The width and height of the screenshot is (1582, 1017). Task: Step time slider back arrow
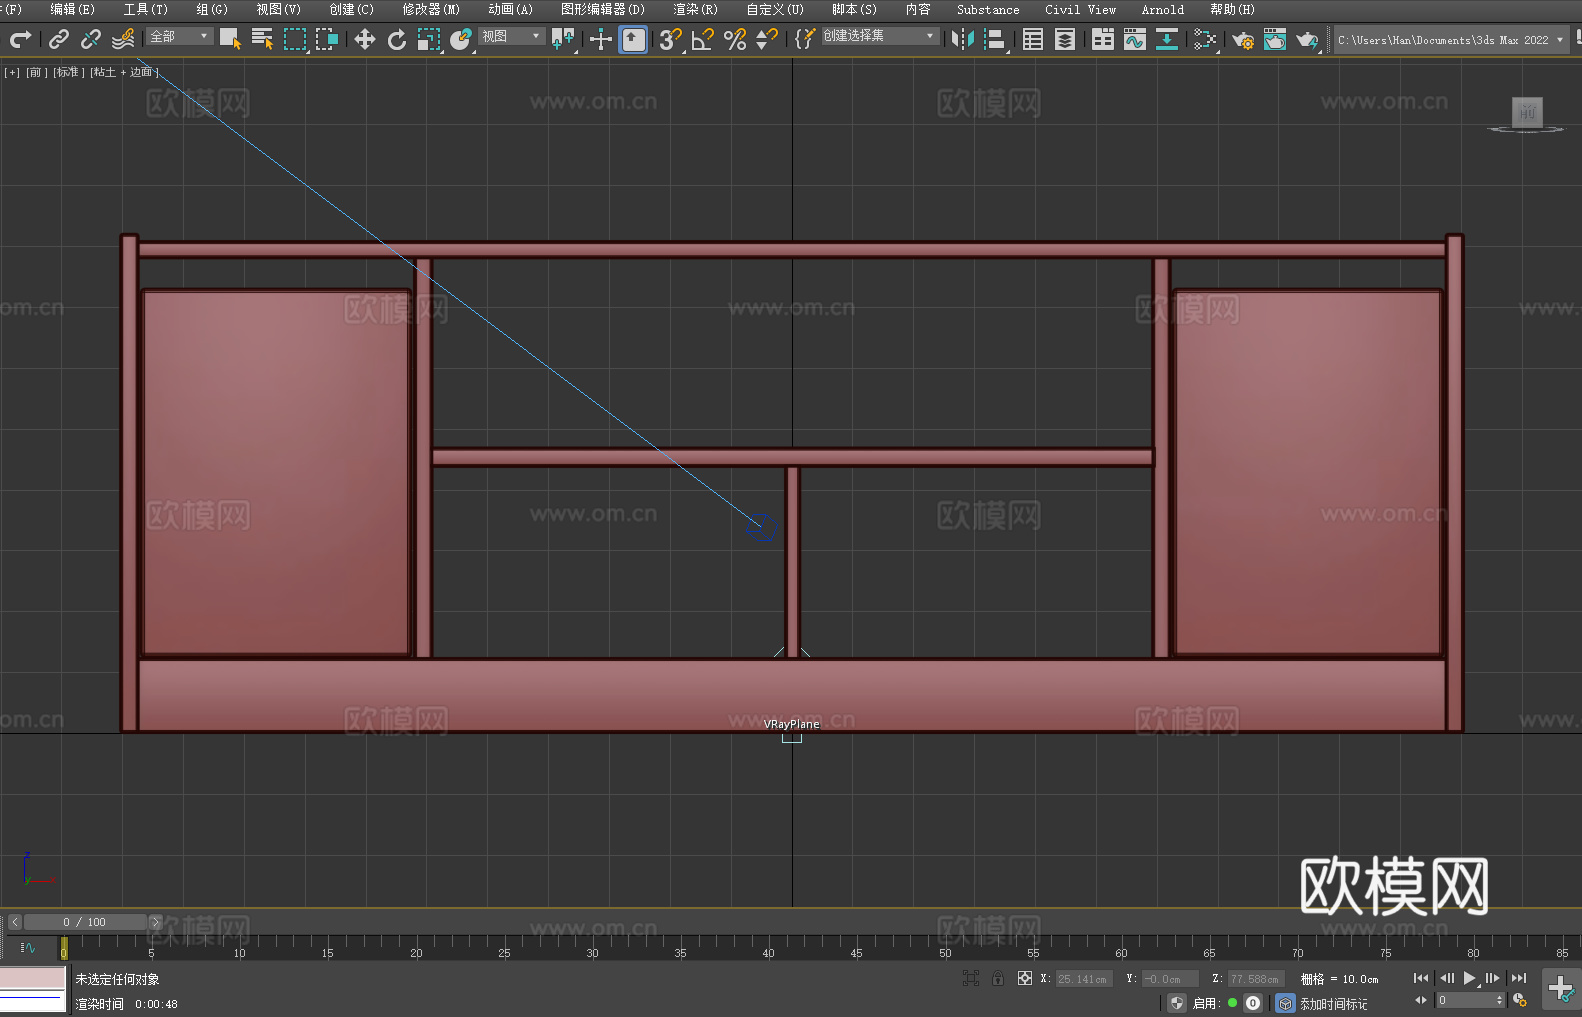[14, 922]
